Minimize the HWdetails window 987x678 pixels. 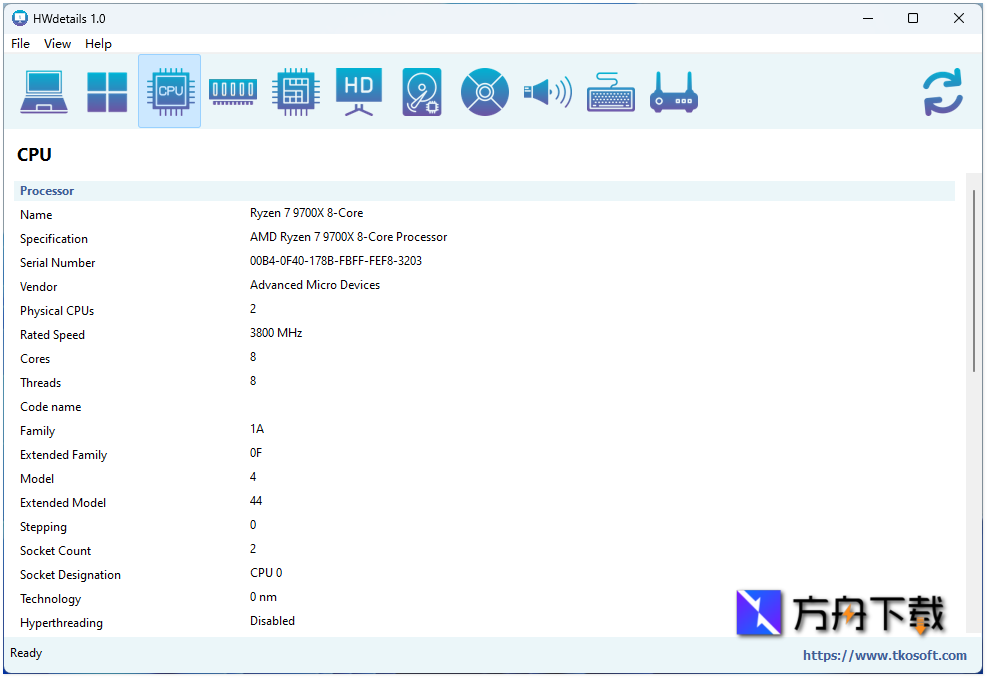point(868,18)
